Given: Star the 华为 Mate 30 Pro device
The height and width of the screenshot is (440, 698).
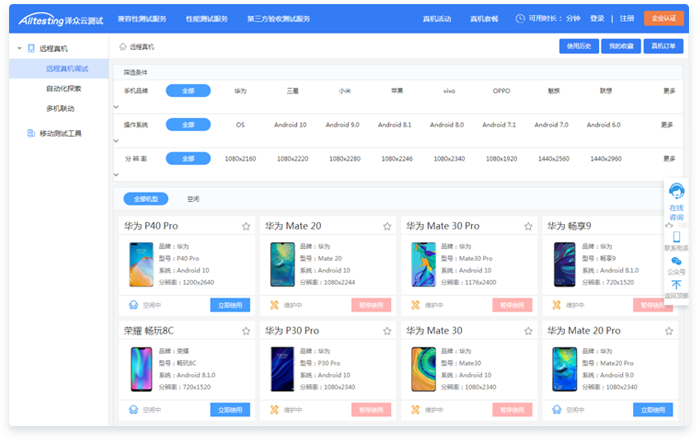Looking at the screenshot, I should tap(528, 227).
